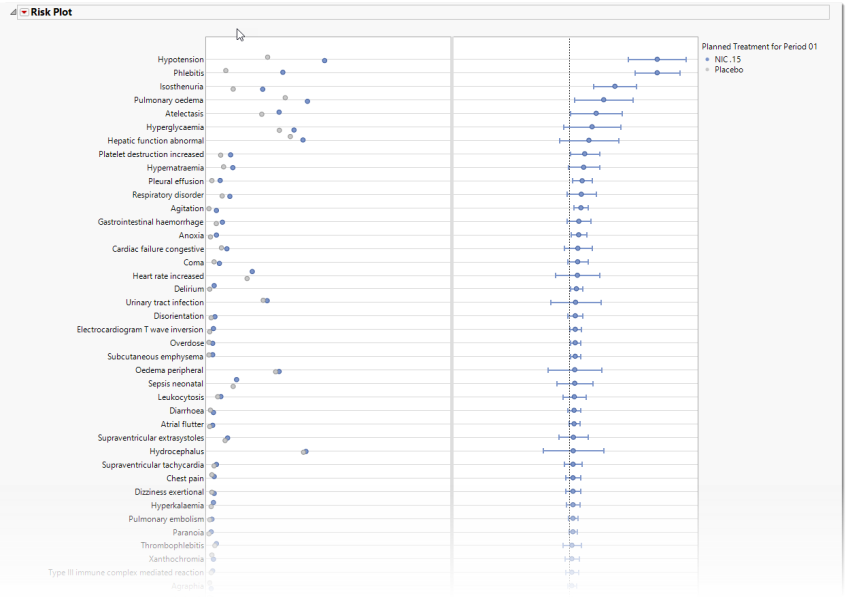
Task: Click the NIC .15 blue legend marker
Action: coord(707,60)
